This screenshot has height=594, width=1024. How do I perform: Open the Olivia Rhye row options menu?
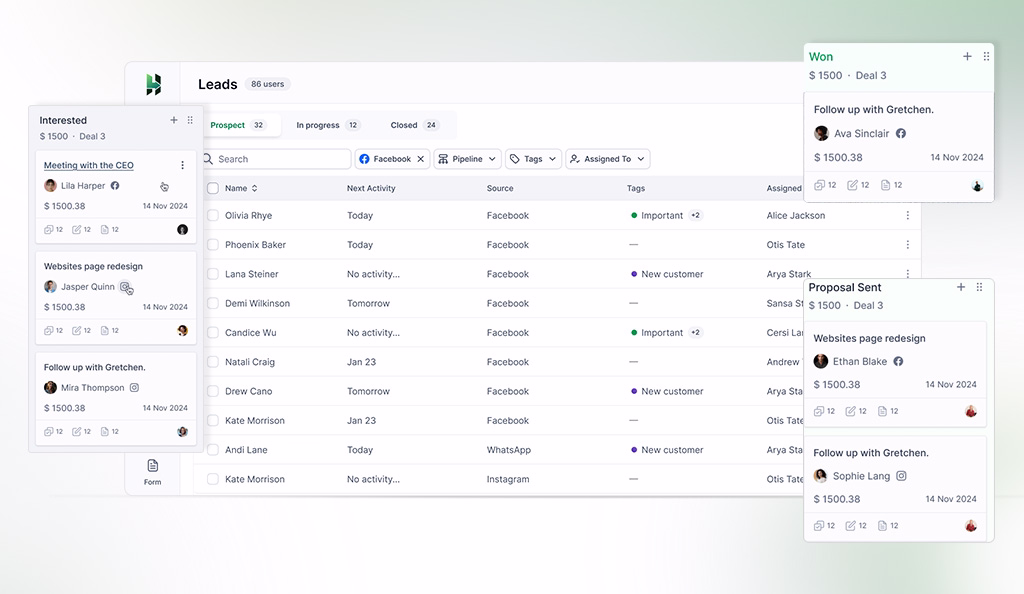pyautogui.click(x=907, y=215)
